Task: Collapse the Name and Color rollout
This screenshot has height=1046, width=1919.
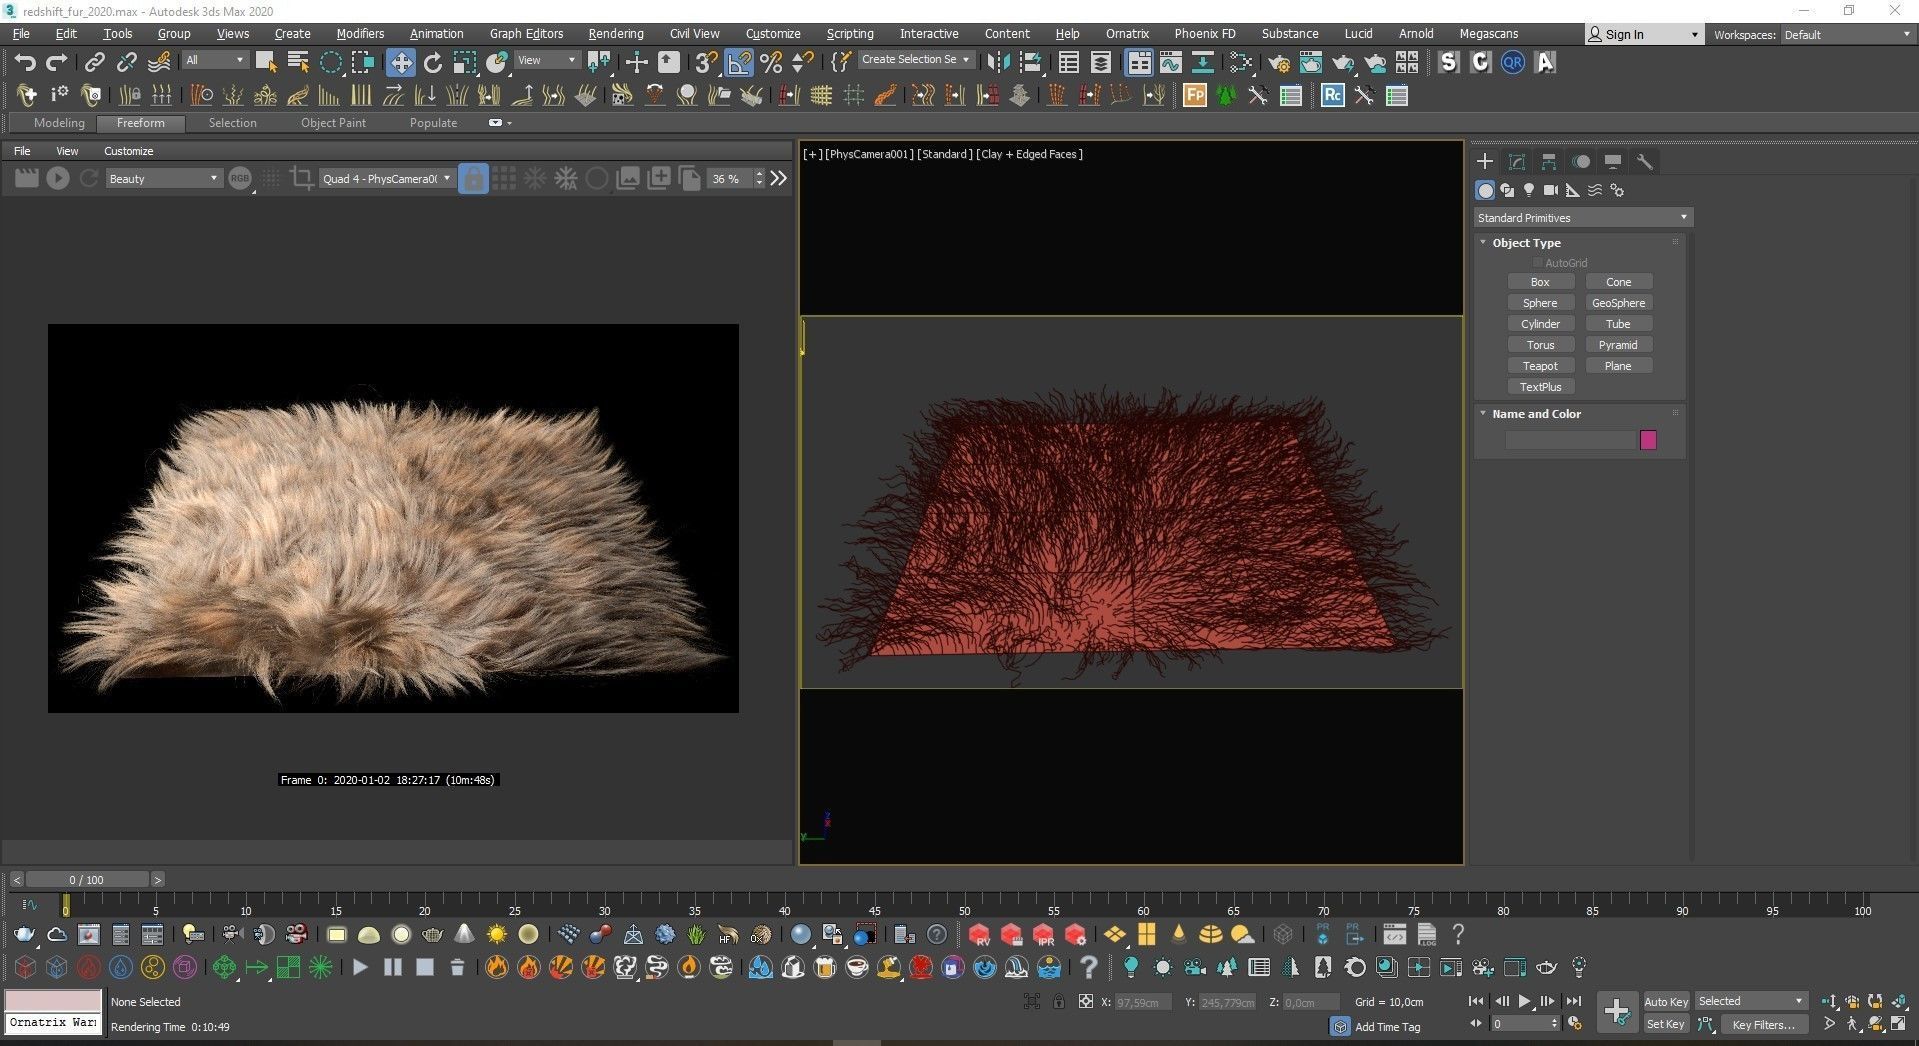Action: [1536, 414]
